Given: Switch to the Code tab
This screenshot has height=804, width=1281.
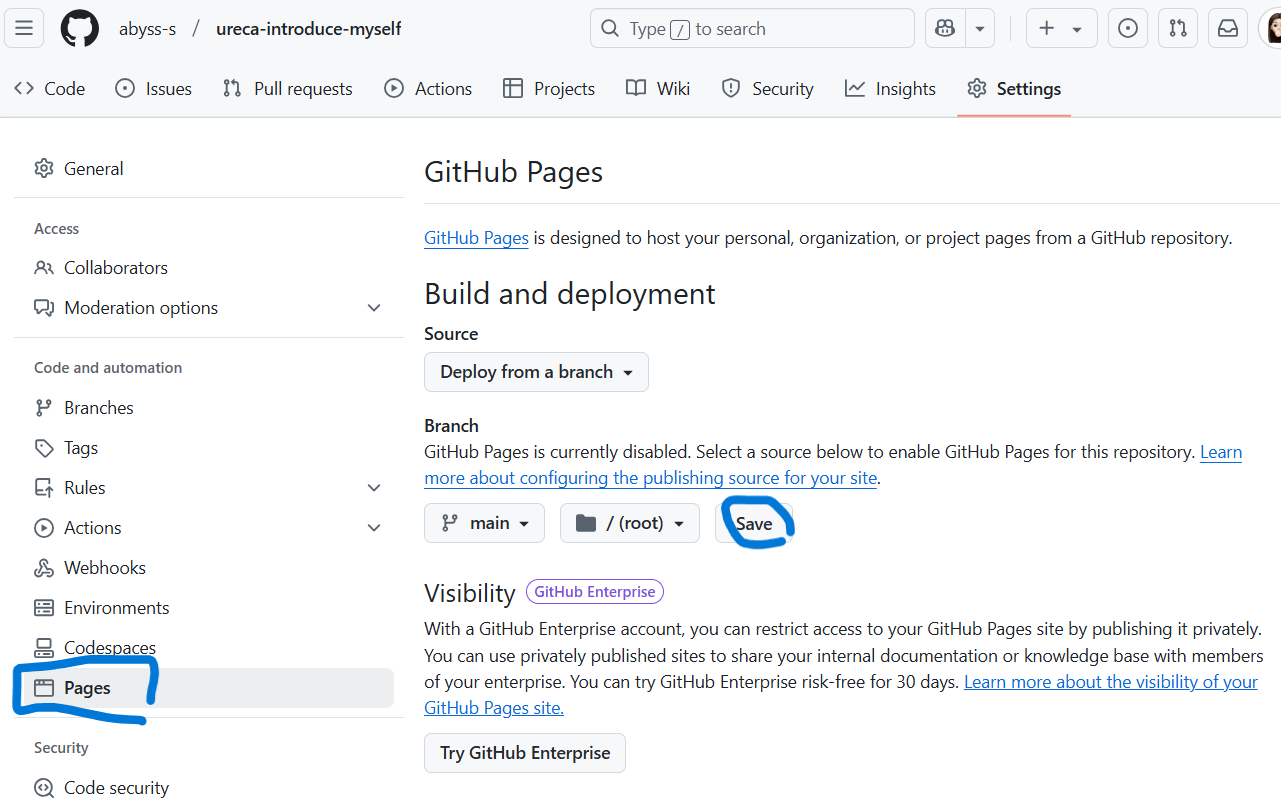Looking at the screenshot, I should coord(50,88).
